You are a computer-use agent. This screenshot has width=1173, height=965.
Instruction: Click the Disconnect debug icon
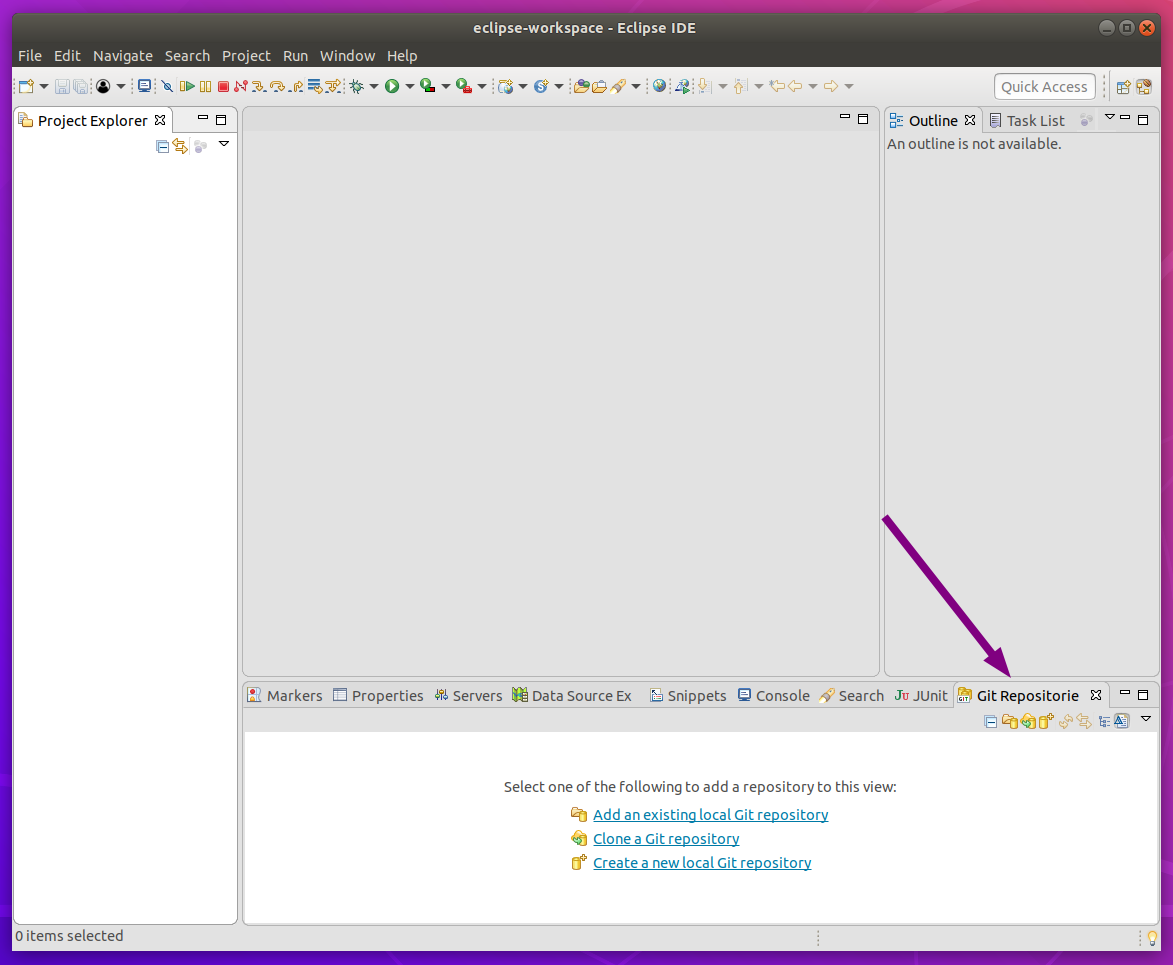pos(240,86)
